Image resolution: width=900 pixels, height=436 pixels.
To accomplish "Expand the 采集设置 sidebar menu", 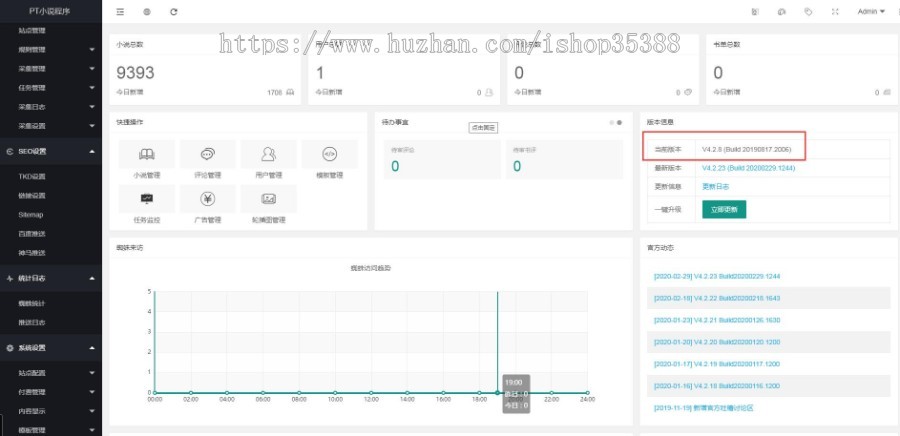I will [x=92, y=126].
